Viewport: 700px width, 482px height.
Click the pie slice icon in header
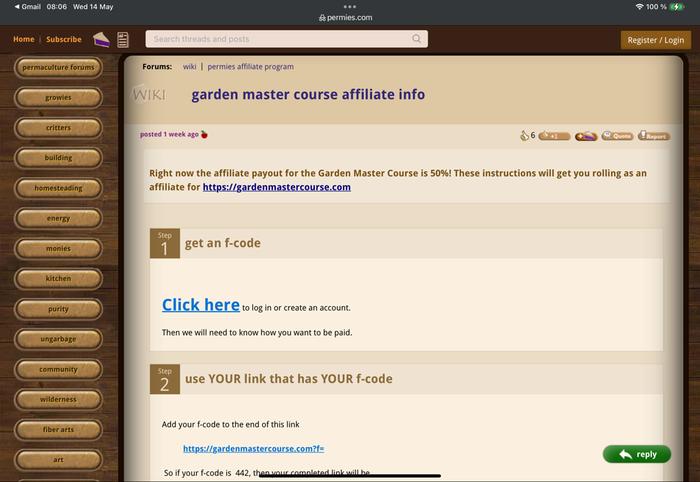point(101,39)
